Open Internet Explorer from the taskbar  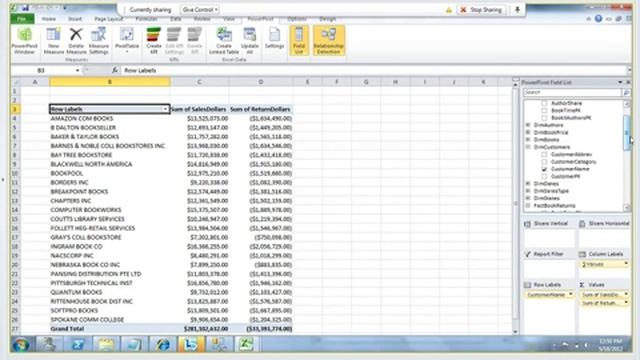click(163, 344)
